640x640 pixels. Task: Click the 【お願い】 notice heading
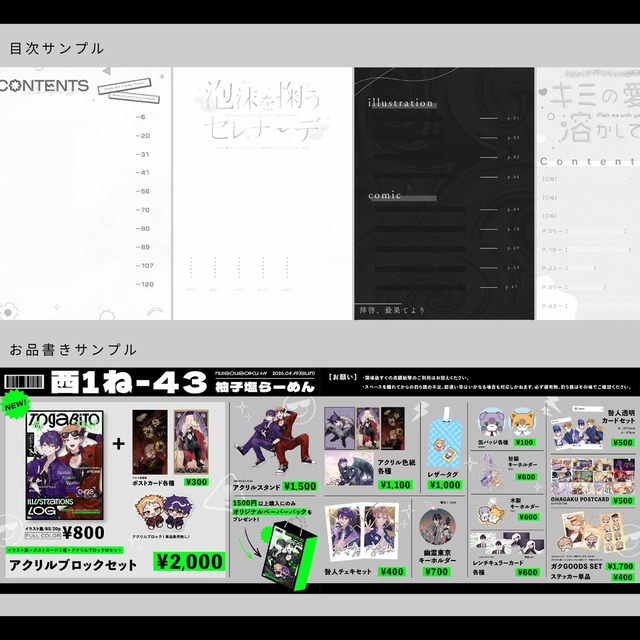(343, 377)
